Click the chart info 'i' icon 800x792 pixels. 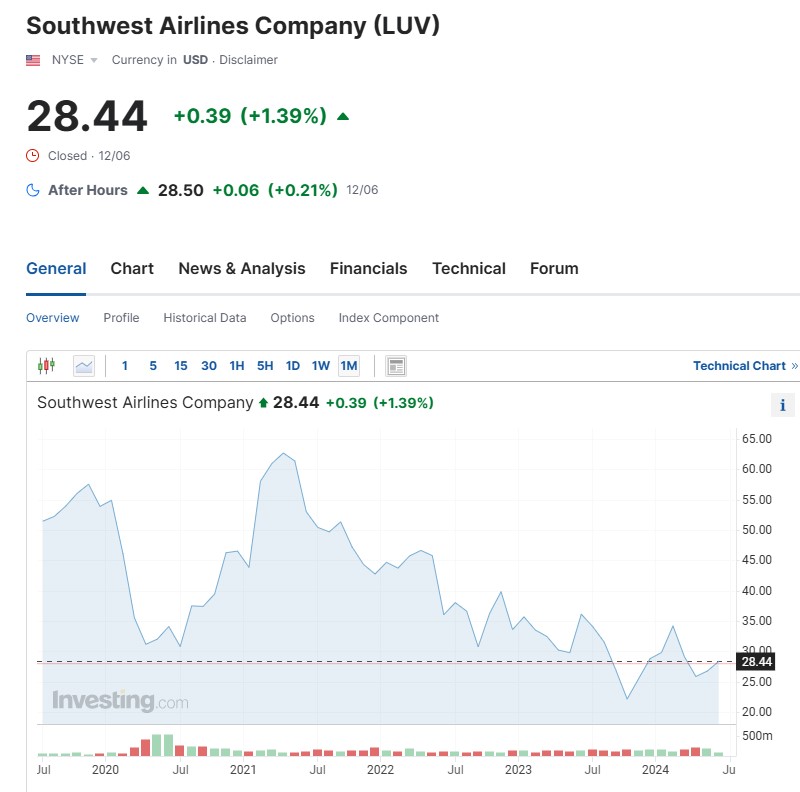pyautogui.click(x=783, y=405)
